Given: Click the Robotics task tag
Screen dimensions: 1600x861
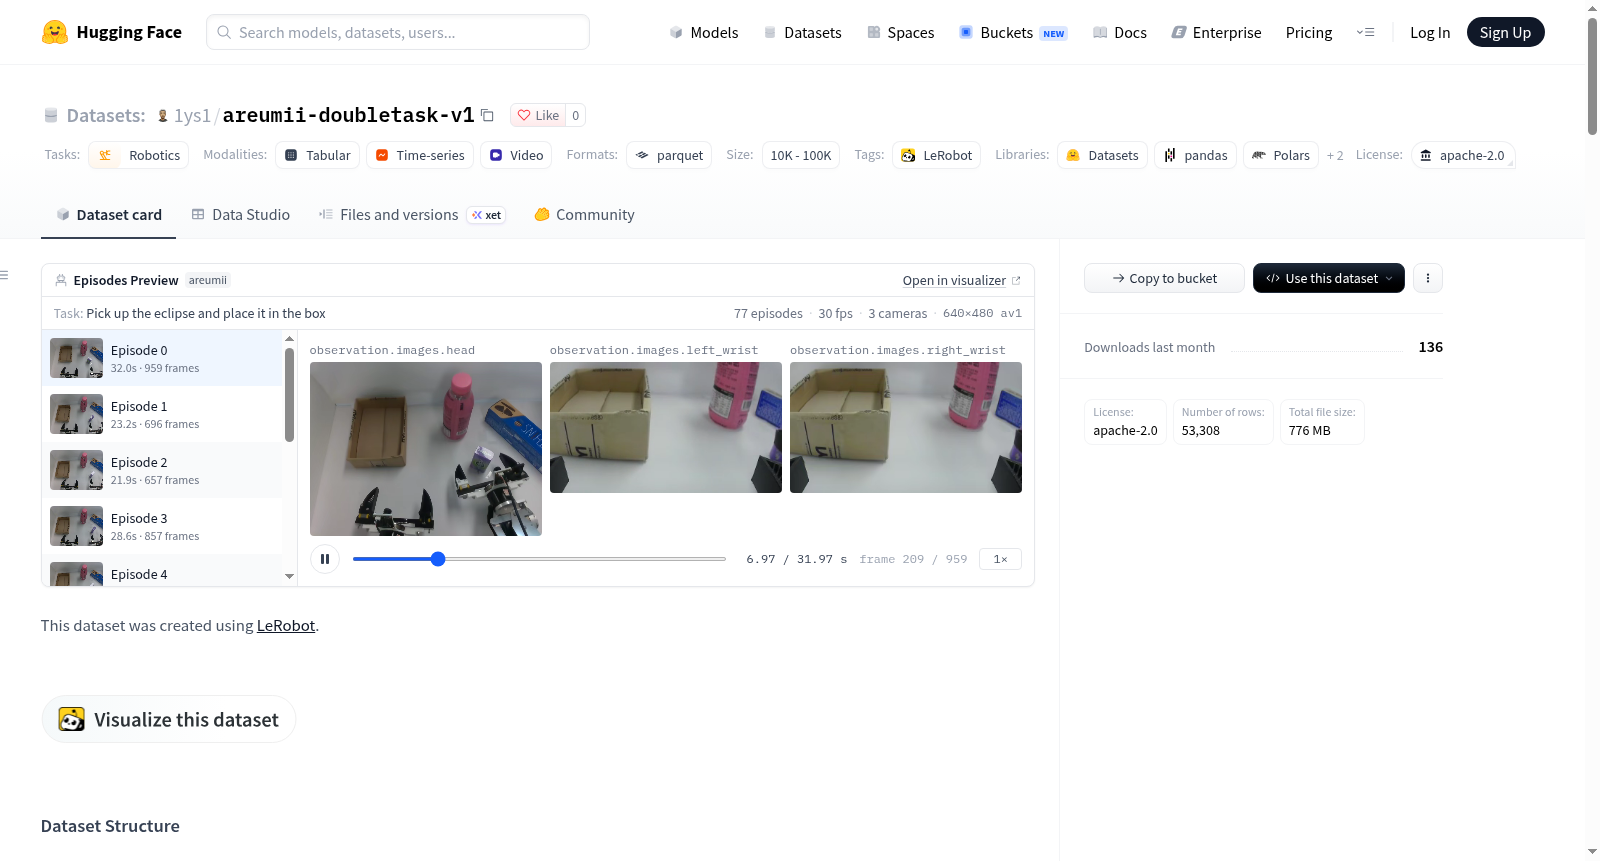Looking at the screenshot, I should (x=139, y=155).
